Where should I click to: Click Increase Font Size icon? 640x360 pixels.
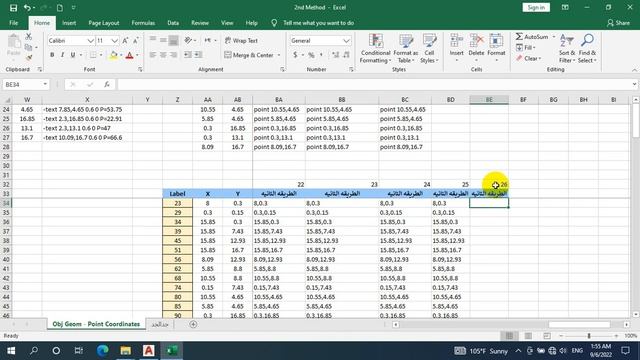(125, 40)
